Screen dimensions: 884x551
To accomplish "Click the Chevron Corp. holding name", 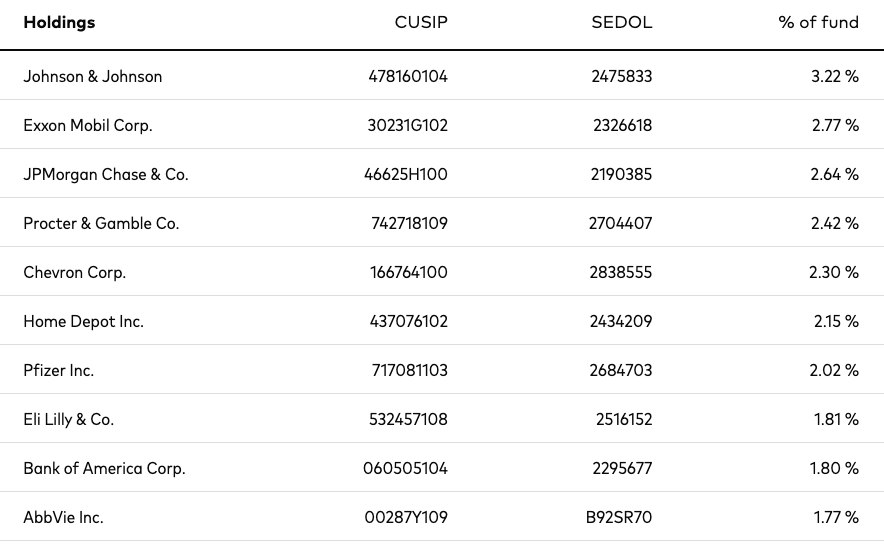I will [x=74, y=272].
